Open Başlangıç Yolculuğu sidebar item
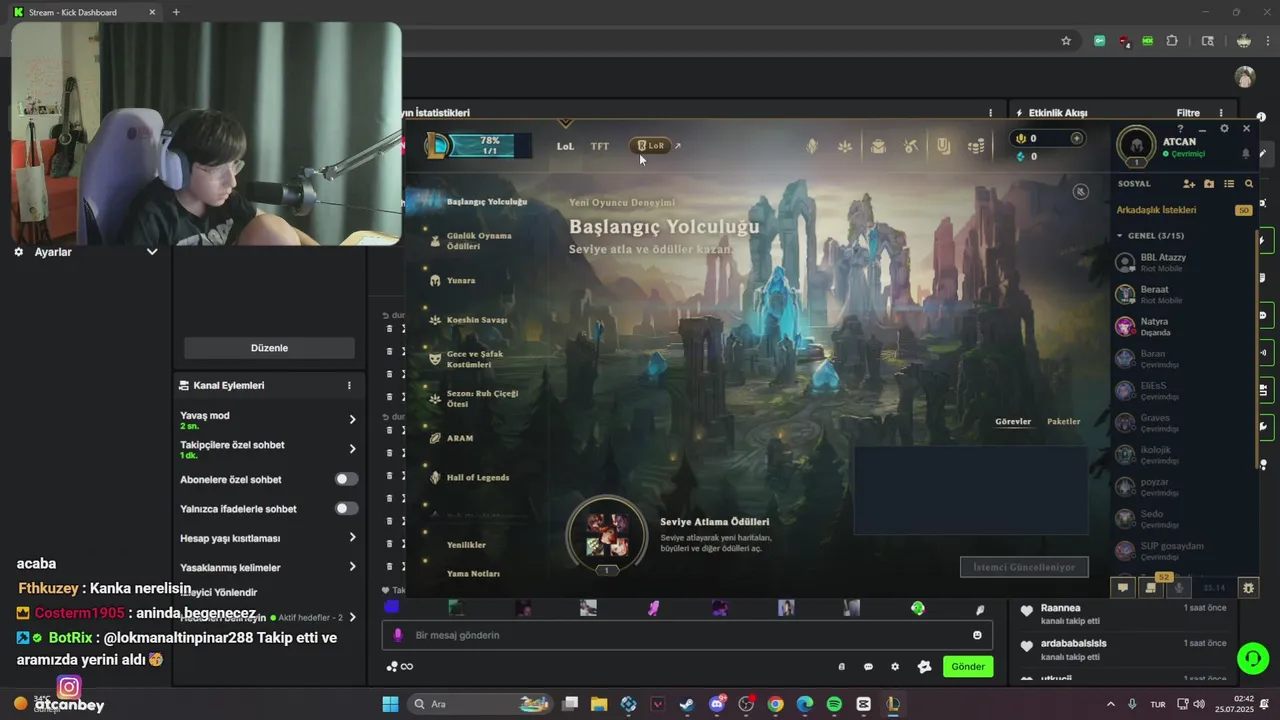 click(x=486, y=202)
